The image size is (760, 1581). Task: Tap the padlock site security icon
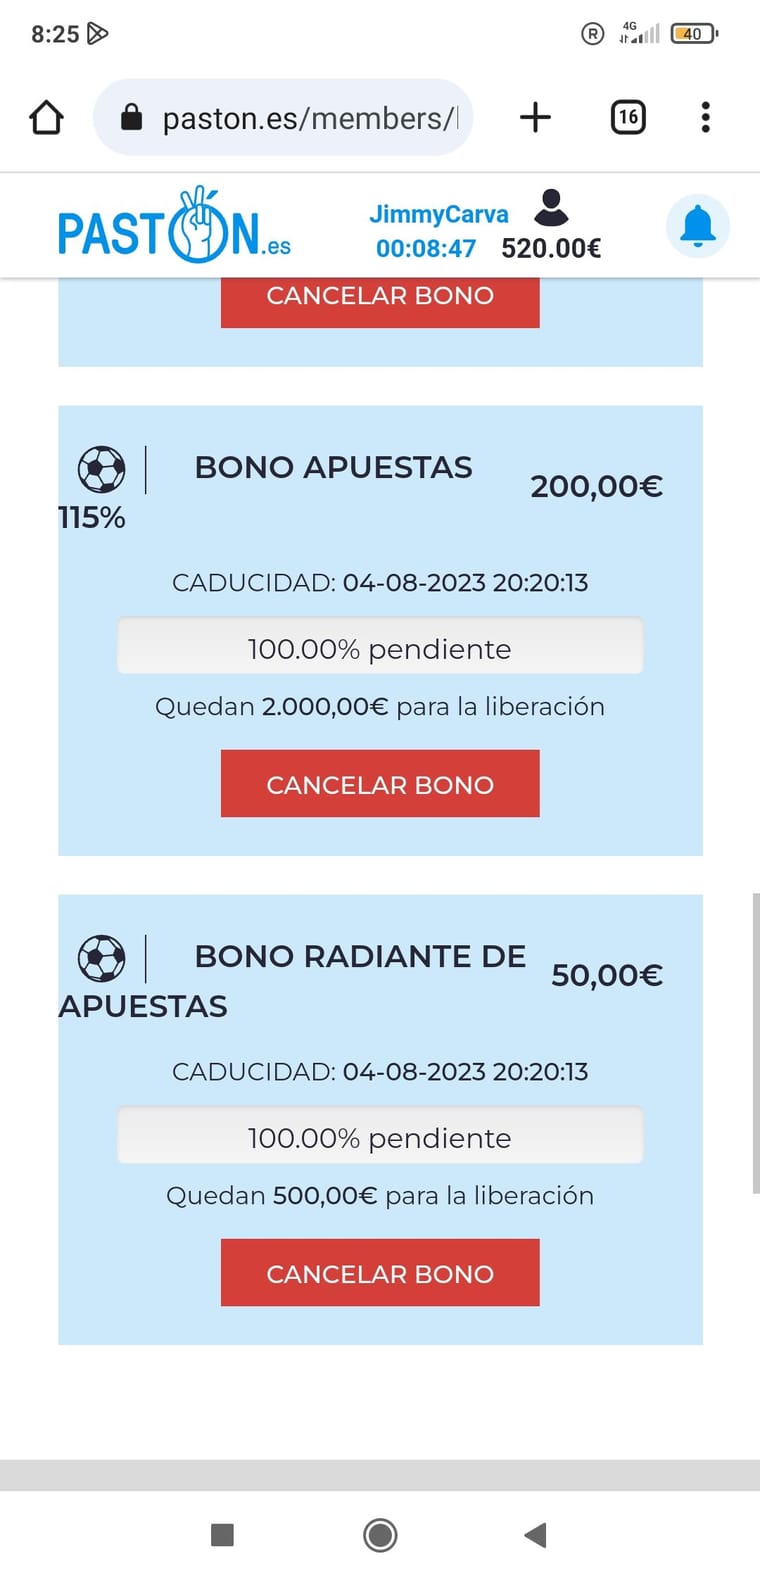tap(131, 118)
